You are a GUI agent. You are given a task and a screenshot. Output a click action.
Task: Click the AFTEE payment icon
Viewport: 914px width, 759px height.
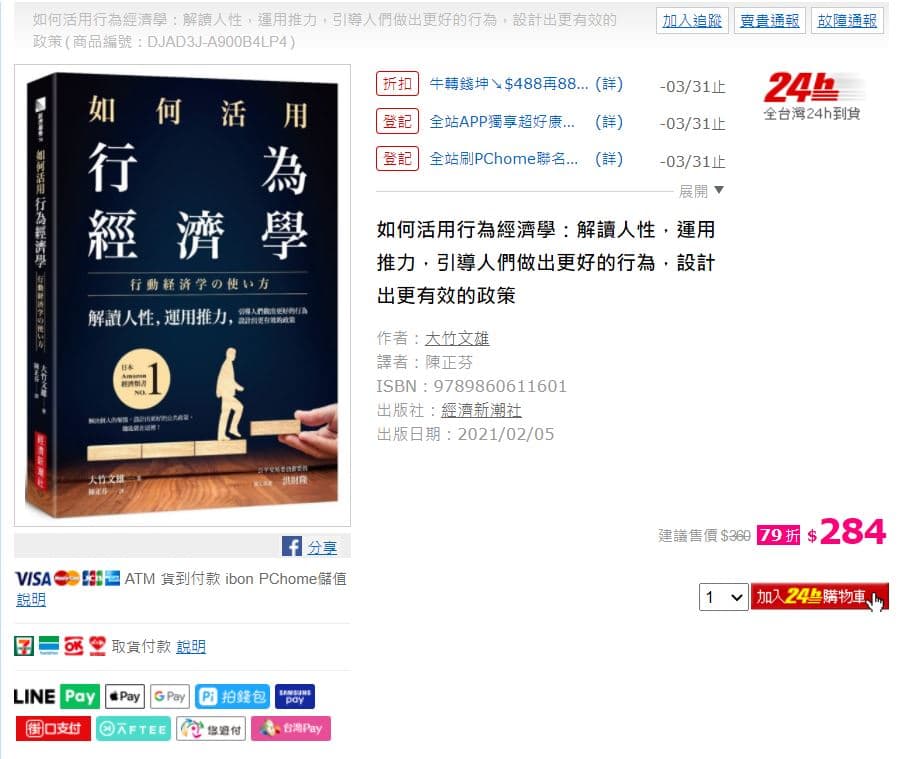click(x=133, y=729)
